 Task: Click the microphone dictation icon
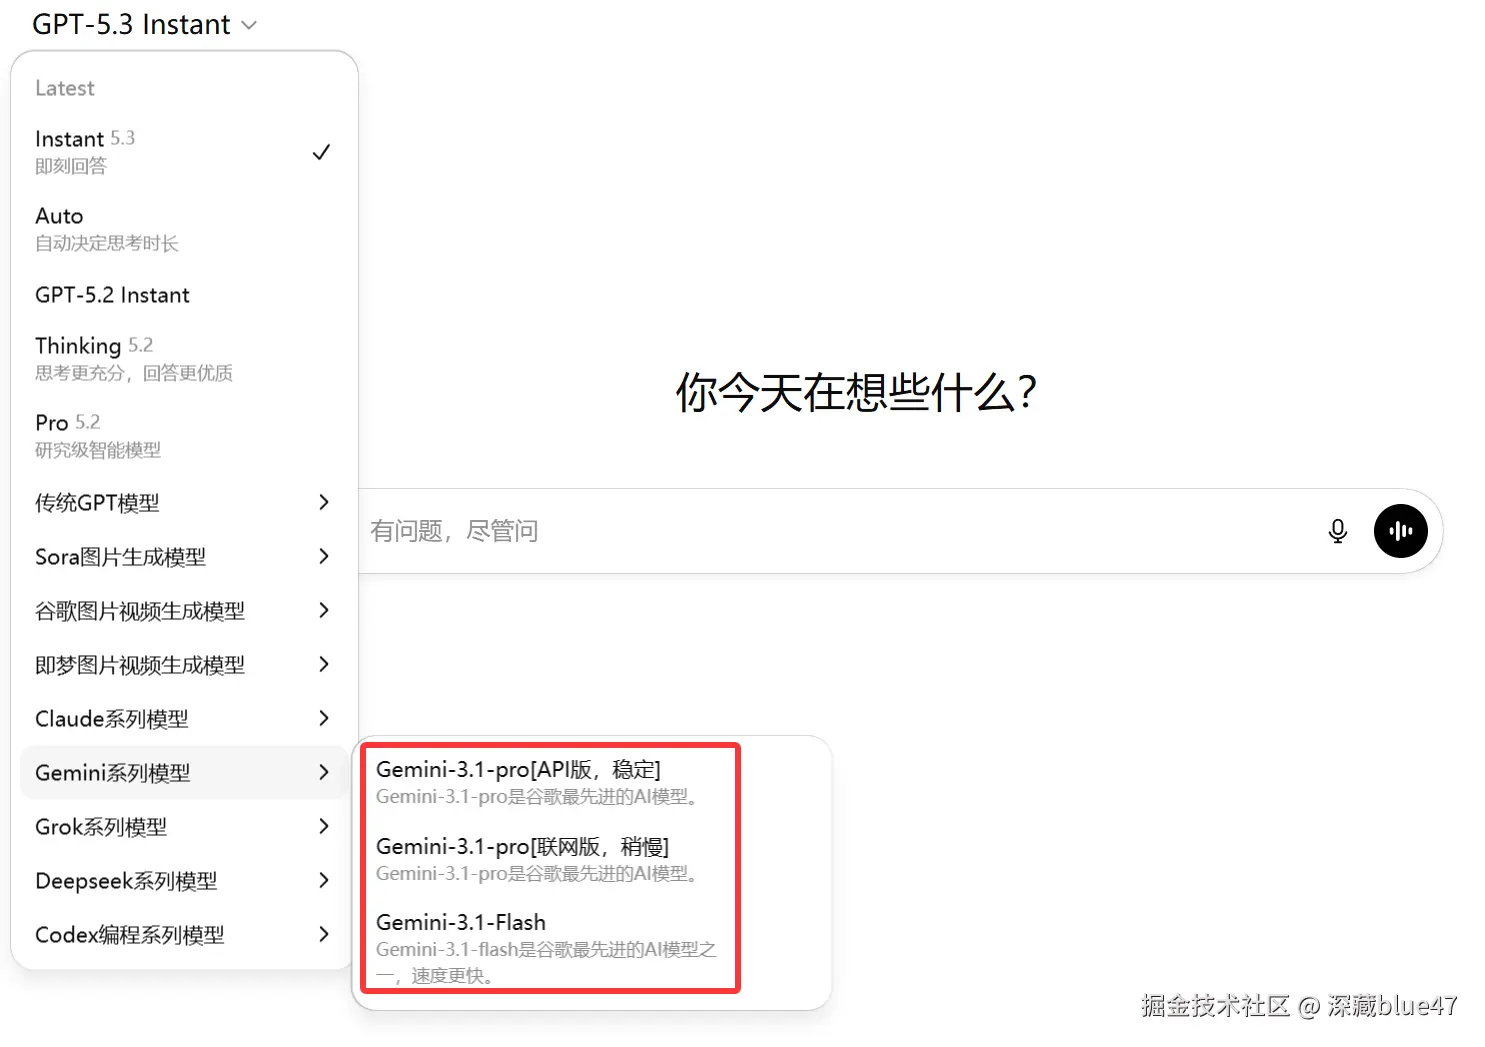1337,531
